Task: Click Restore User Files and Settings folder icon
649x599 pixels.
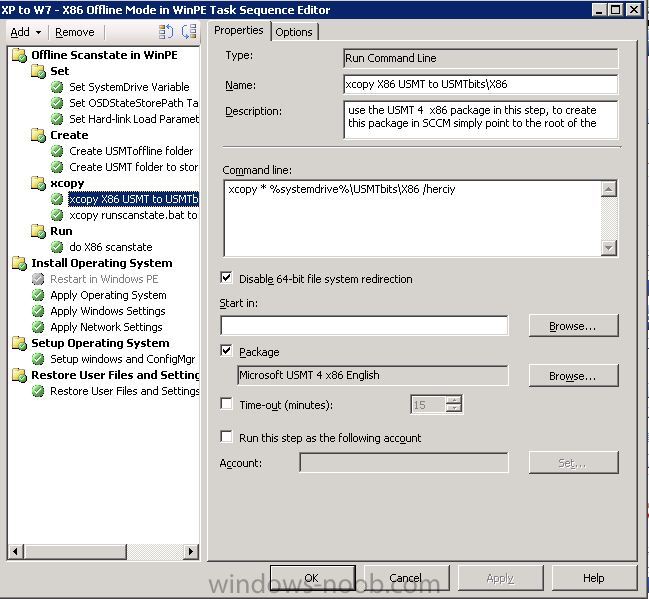Action: (x=19, y=375)
